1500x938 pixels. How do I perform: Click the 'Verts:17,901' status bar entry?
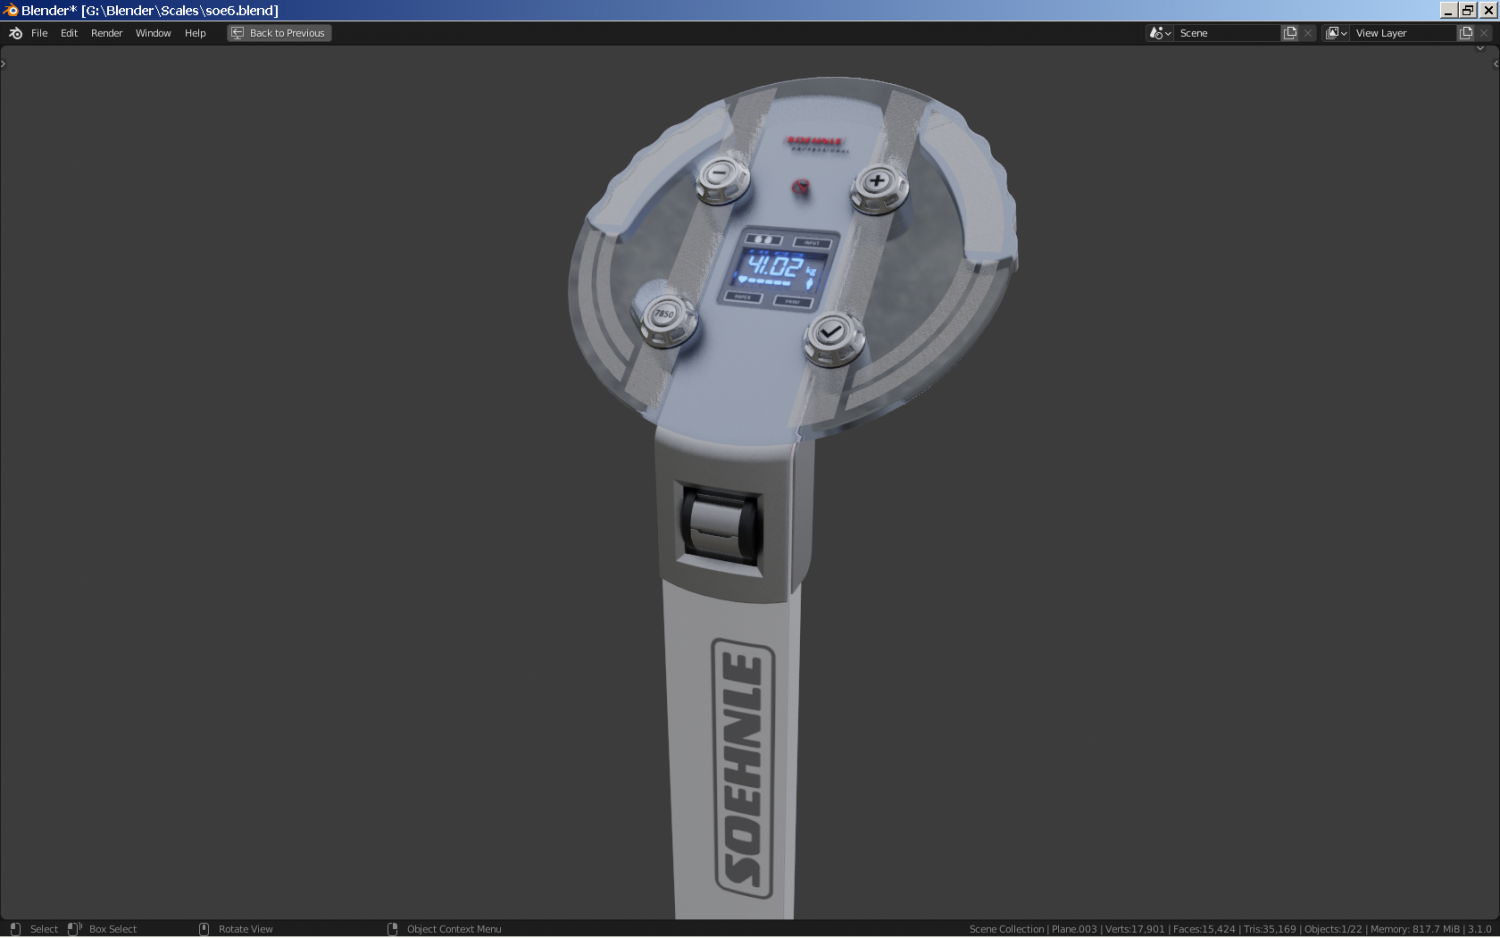pos(1135,929)
